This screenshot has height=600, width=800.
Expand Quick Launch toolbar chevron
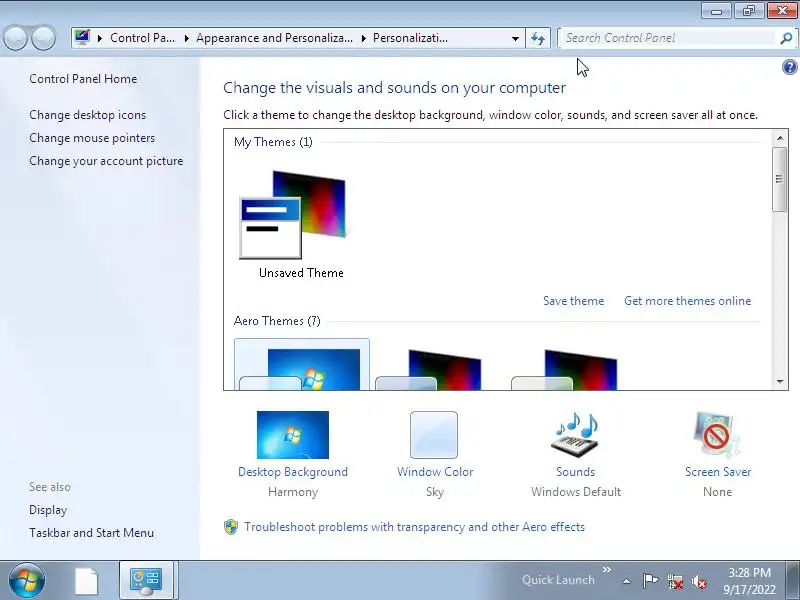(607, 569)
